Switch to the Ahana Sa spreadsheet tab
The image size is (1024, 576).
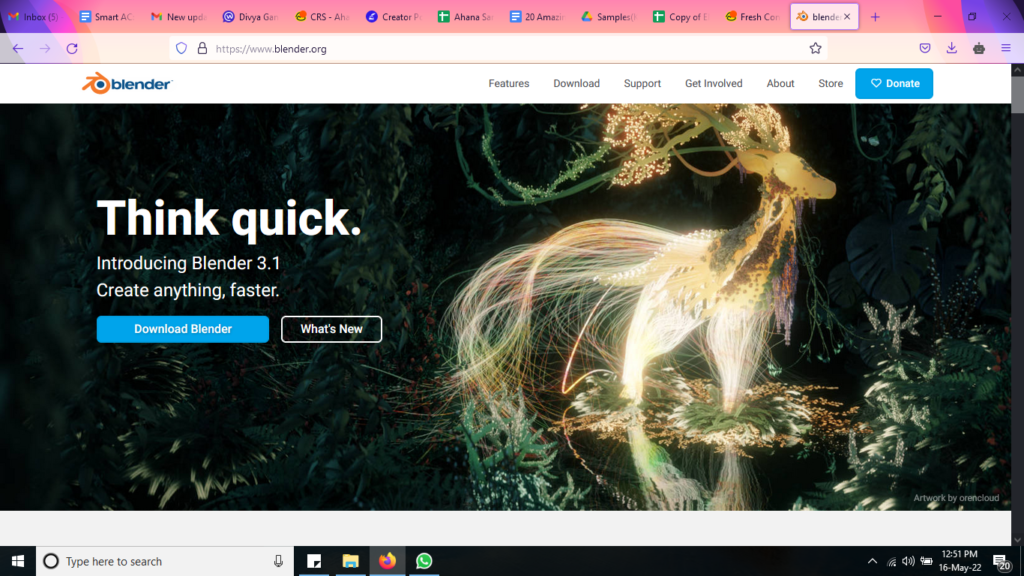click(466, 17)
